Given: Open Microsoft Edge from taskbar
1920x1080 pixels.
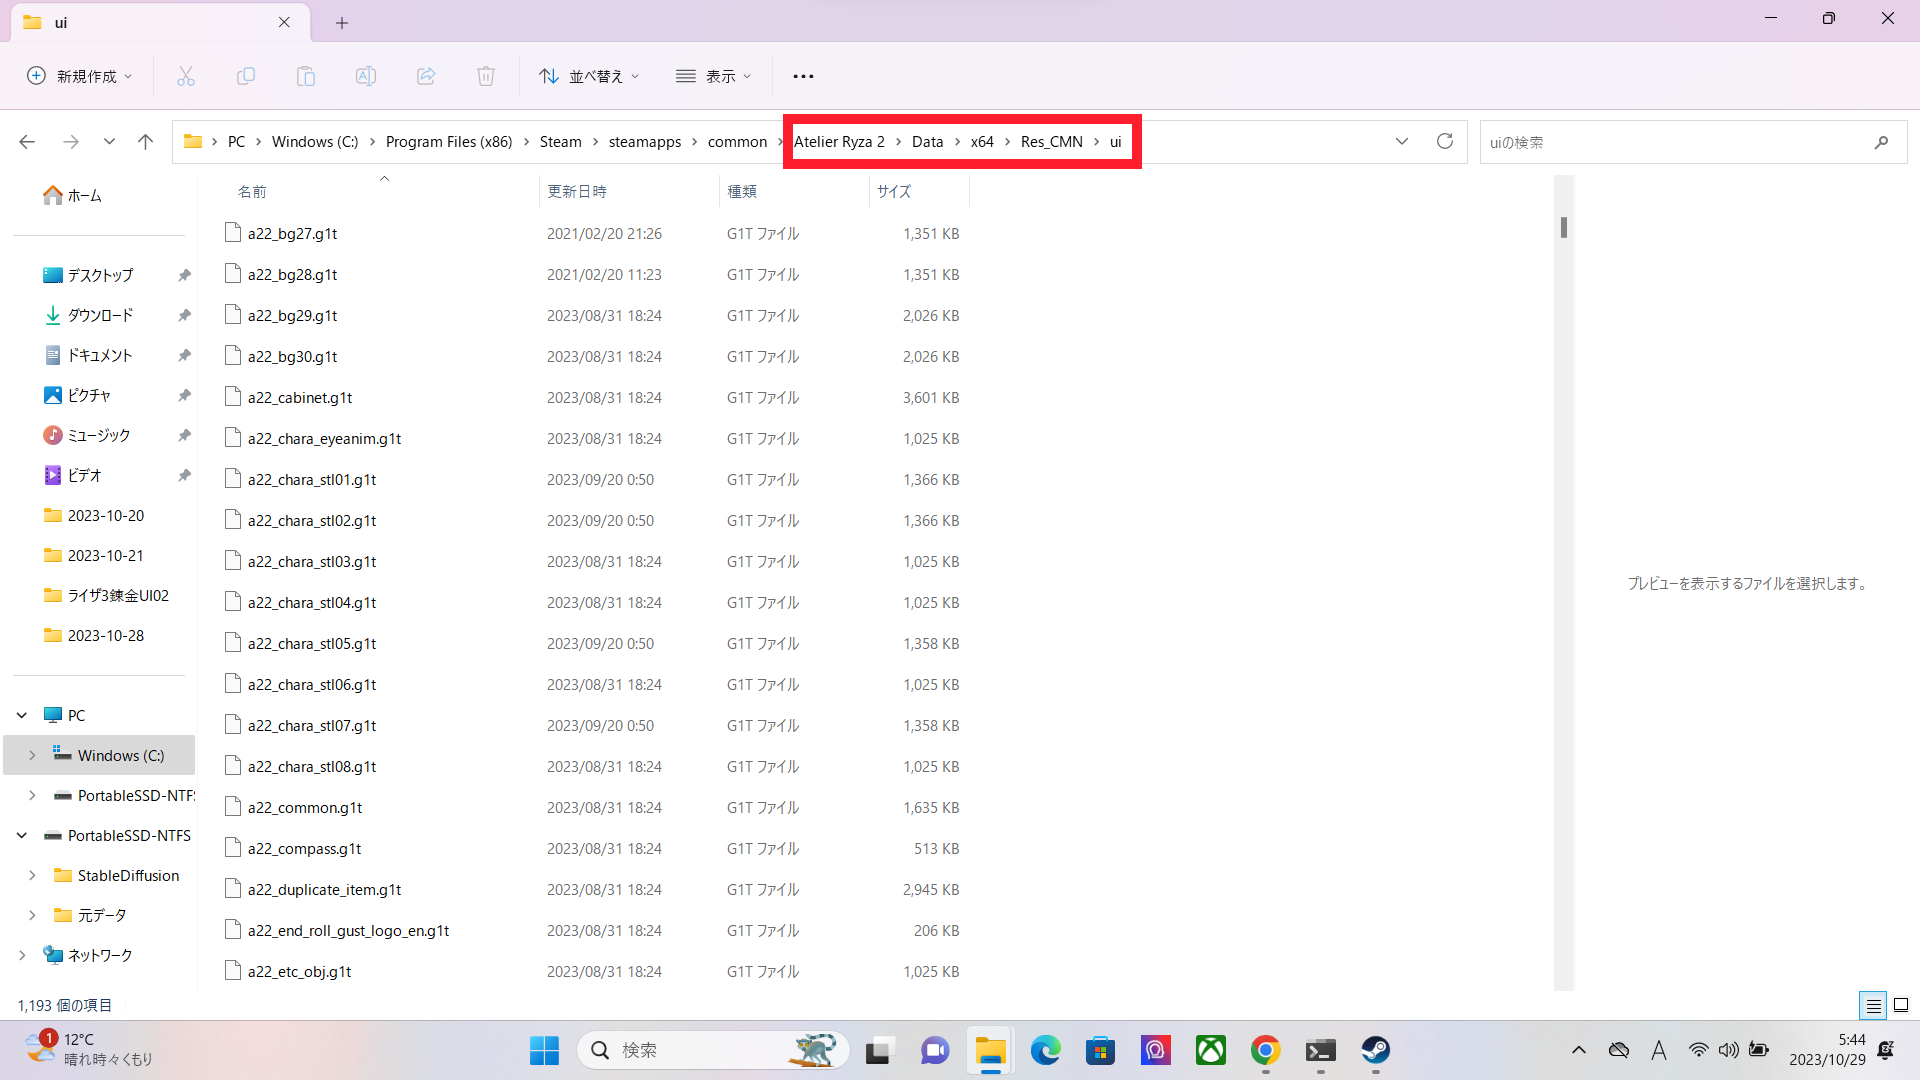Looking at the screenshot, I should 1045,1050.
